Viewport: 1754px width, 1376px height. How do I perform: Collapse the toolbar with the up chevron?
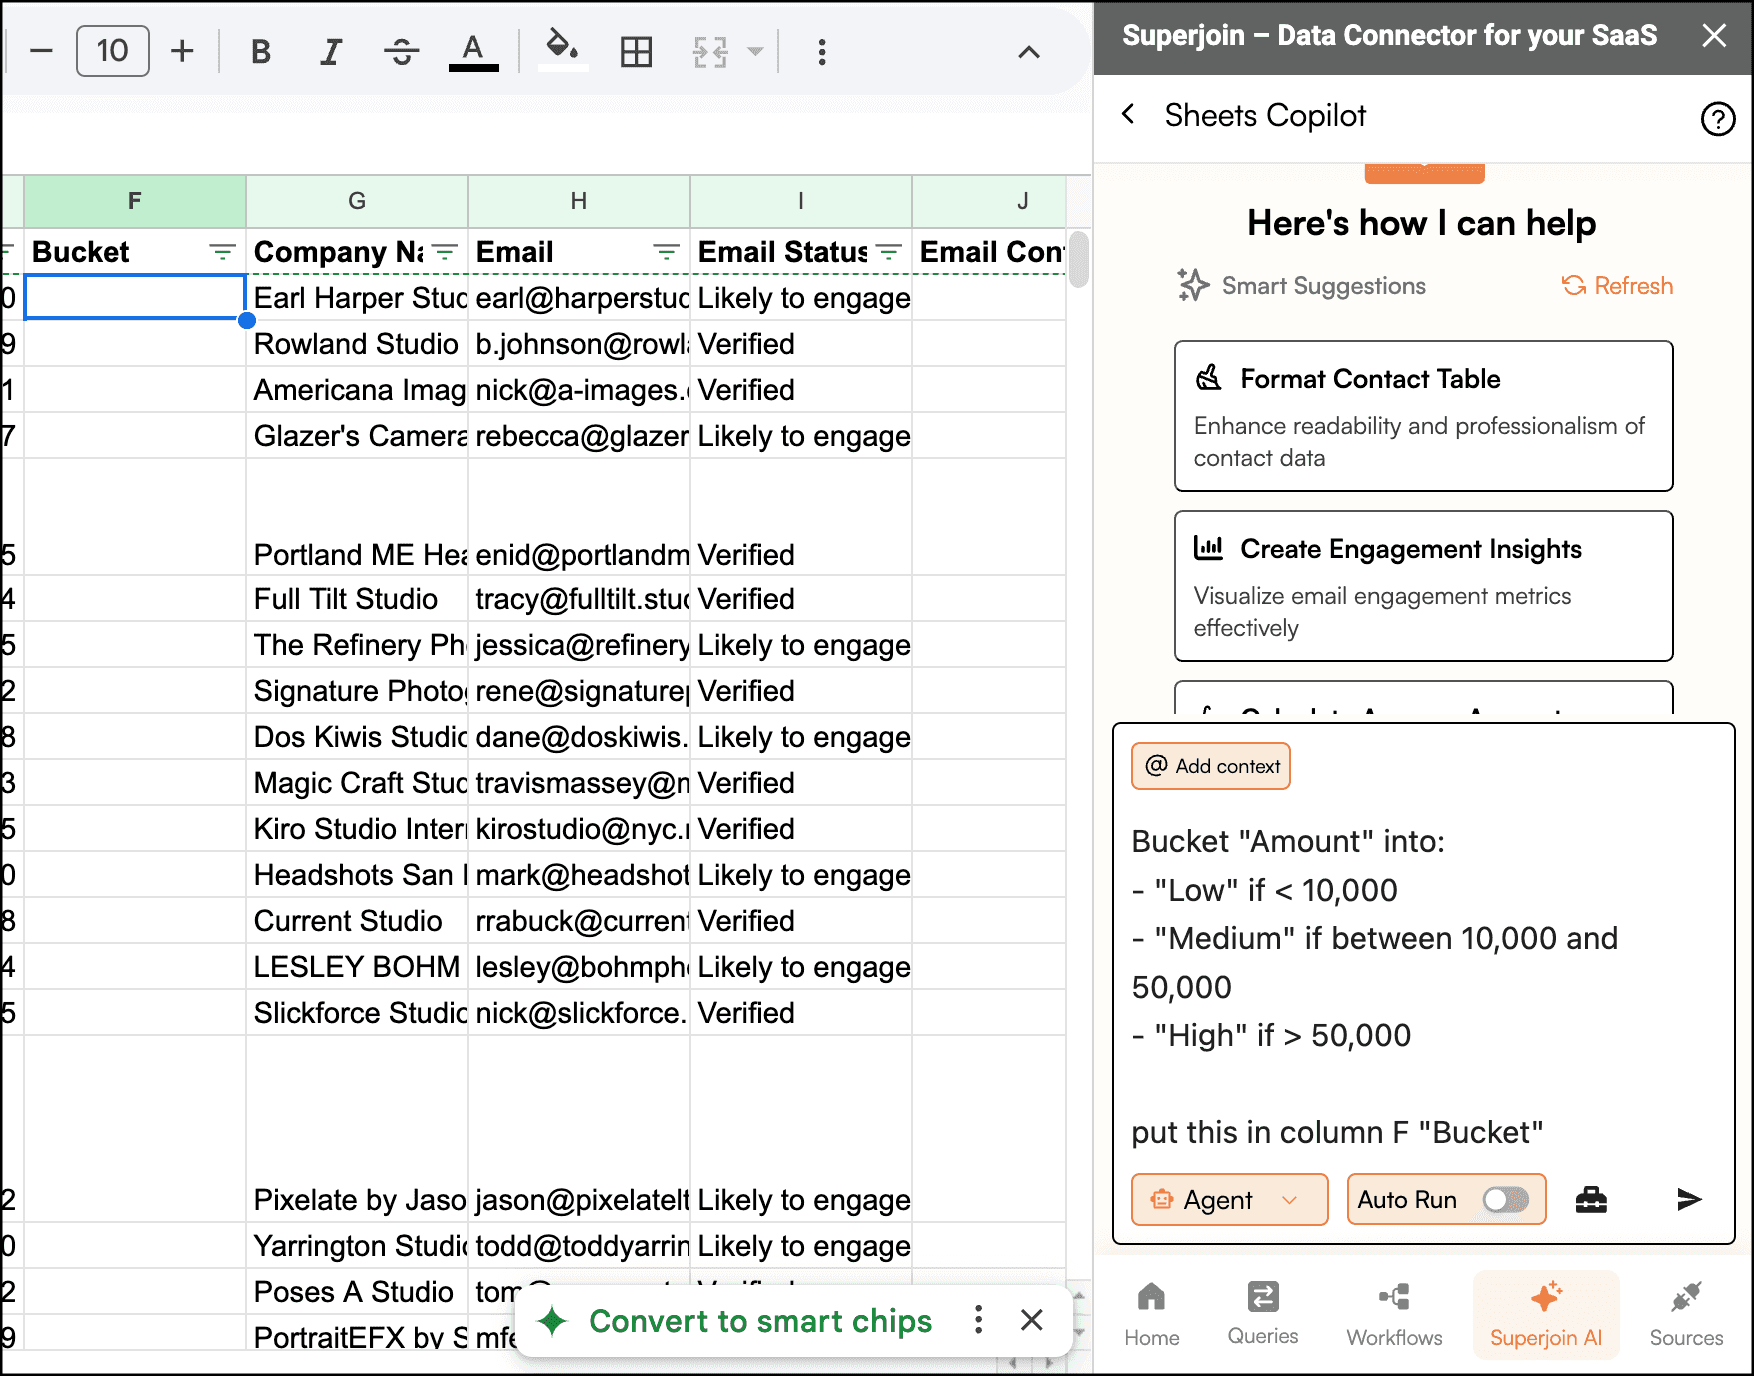point(1028,52)
